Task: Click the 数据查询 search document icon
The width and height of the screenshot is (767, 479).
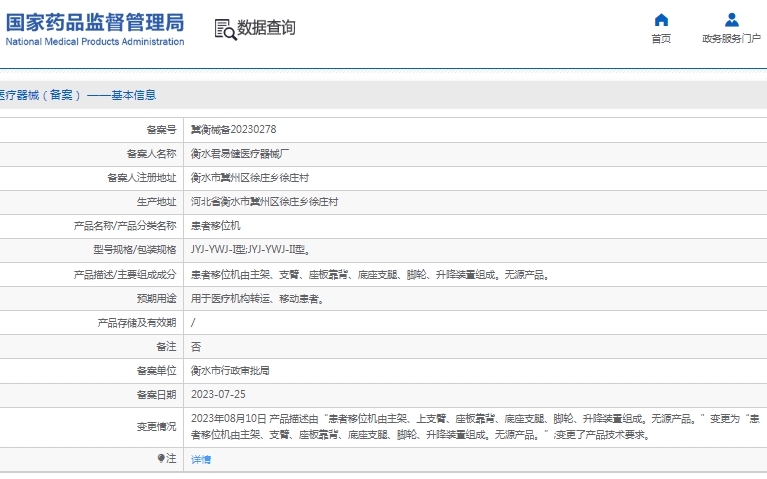Action: (225, 29)
